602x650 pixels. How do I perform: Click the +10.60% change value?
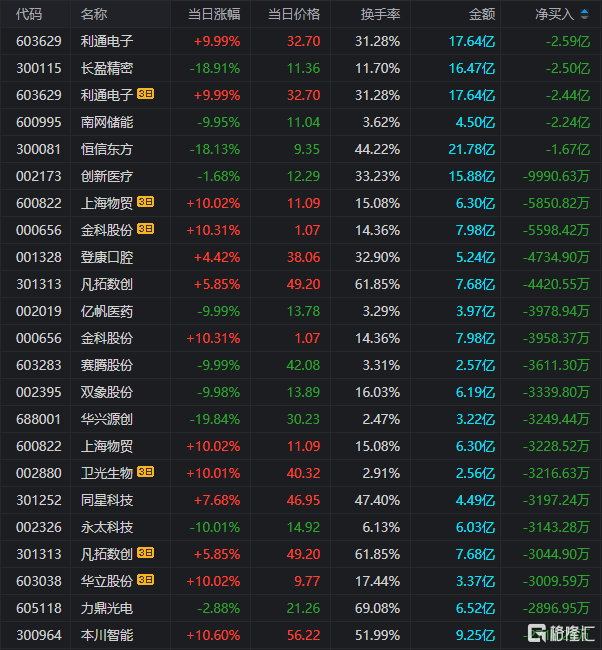click(213, 635)
